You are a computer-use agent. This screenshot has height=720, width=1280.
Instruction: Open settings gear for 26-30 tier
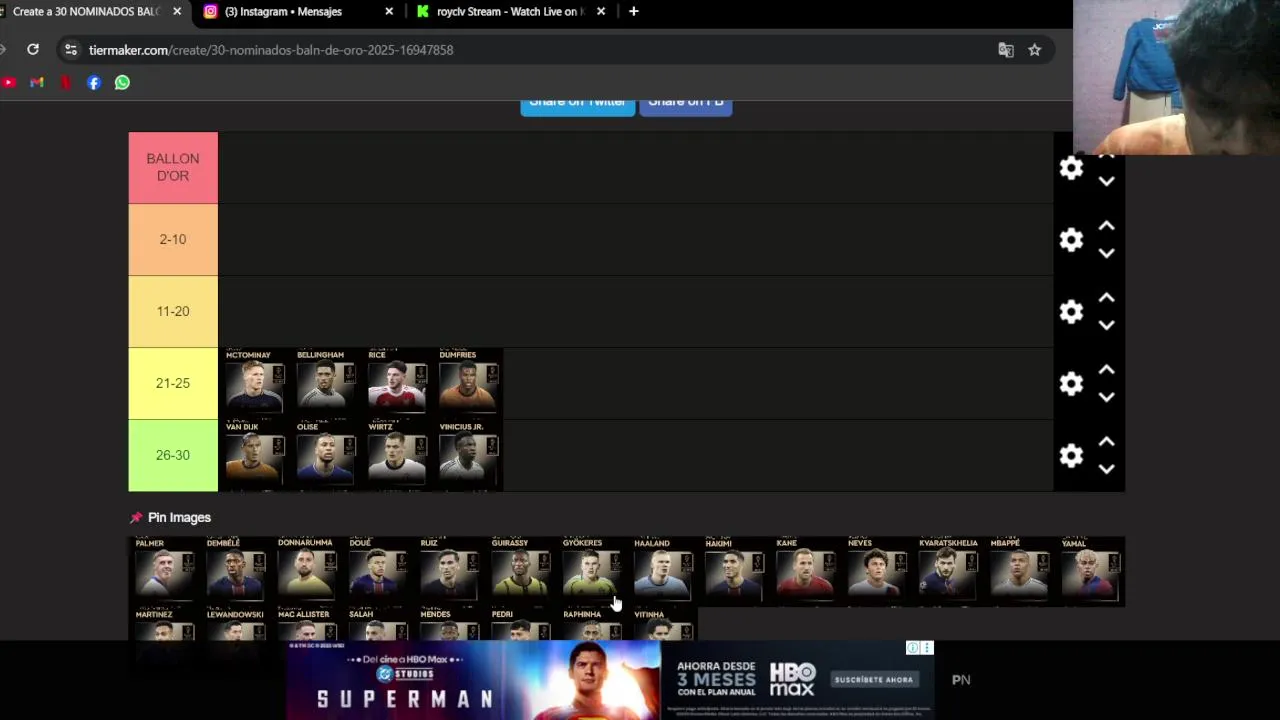click(1071, 456)
